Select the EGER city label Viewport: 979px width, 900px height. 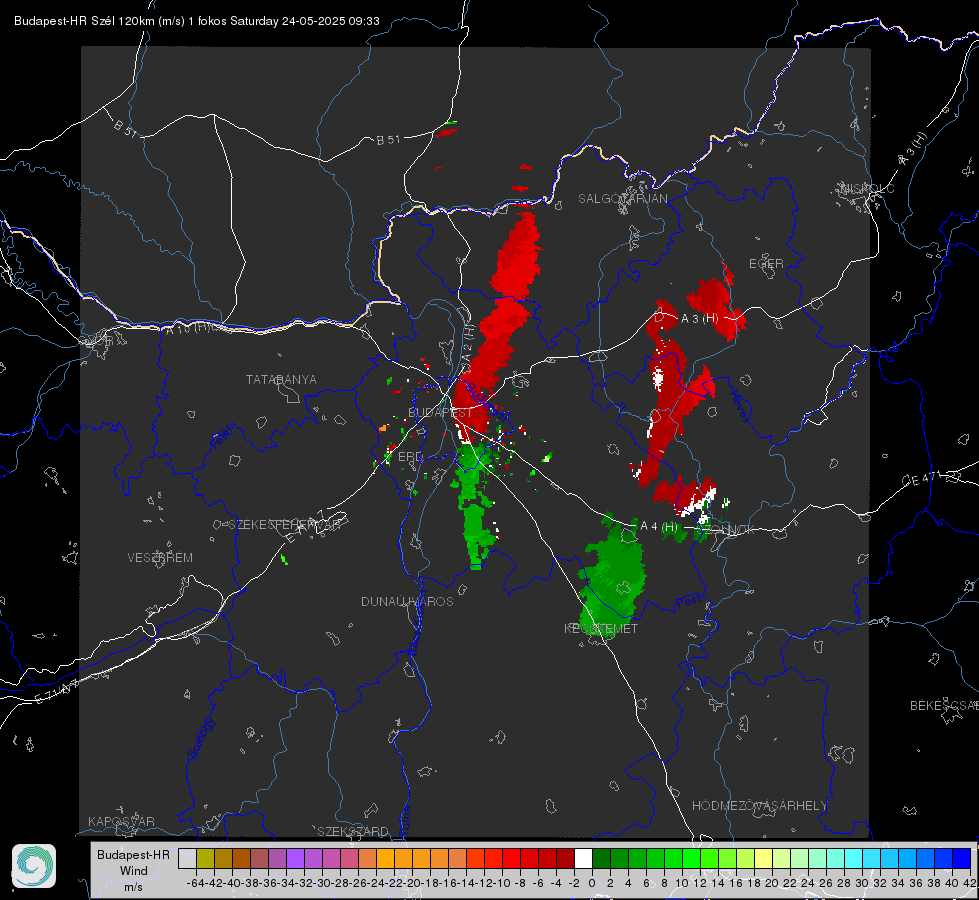point(766,264)
